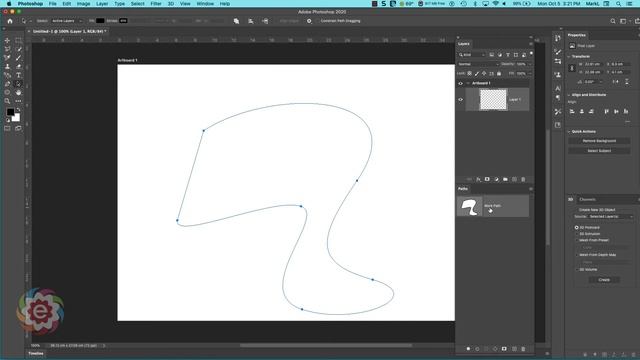Open the gear settings in options bar
This screenshot has width=640, height=360.
[x=309, y=21]
